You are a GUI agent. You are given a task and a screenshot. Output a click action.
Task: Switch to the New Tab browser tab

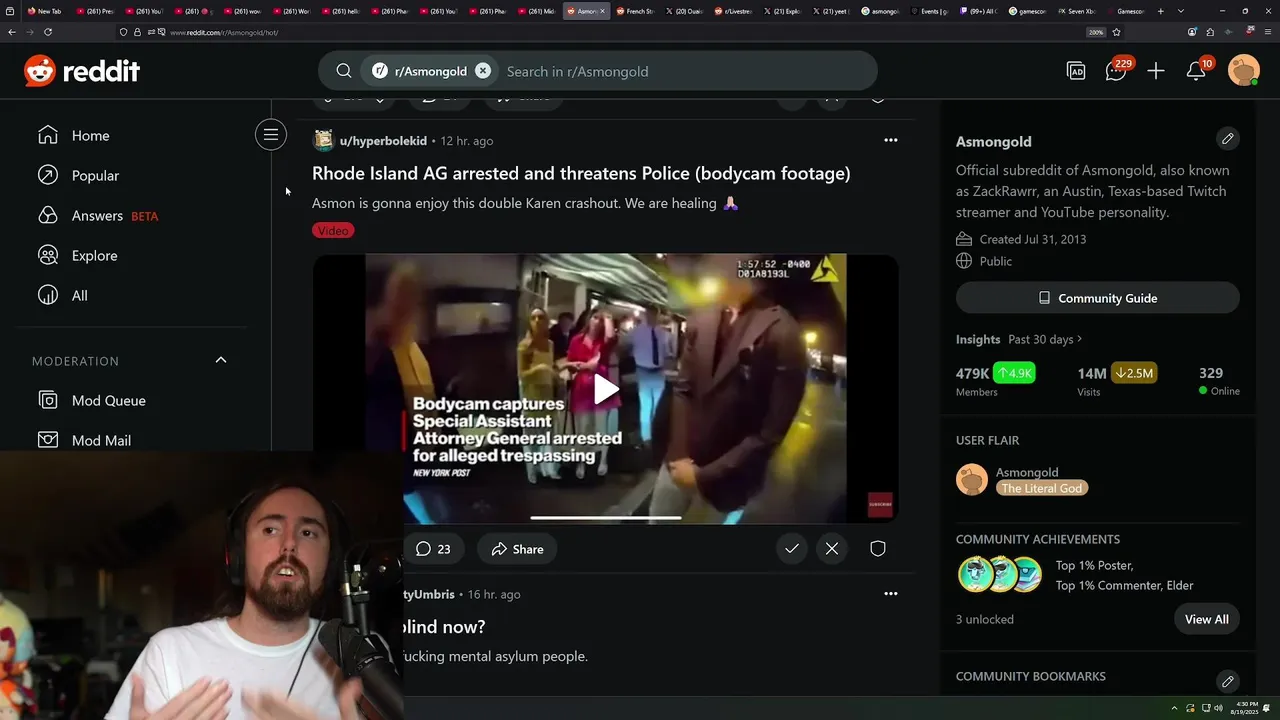point(47,11)
